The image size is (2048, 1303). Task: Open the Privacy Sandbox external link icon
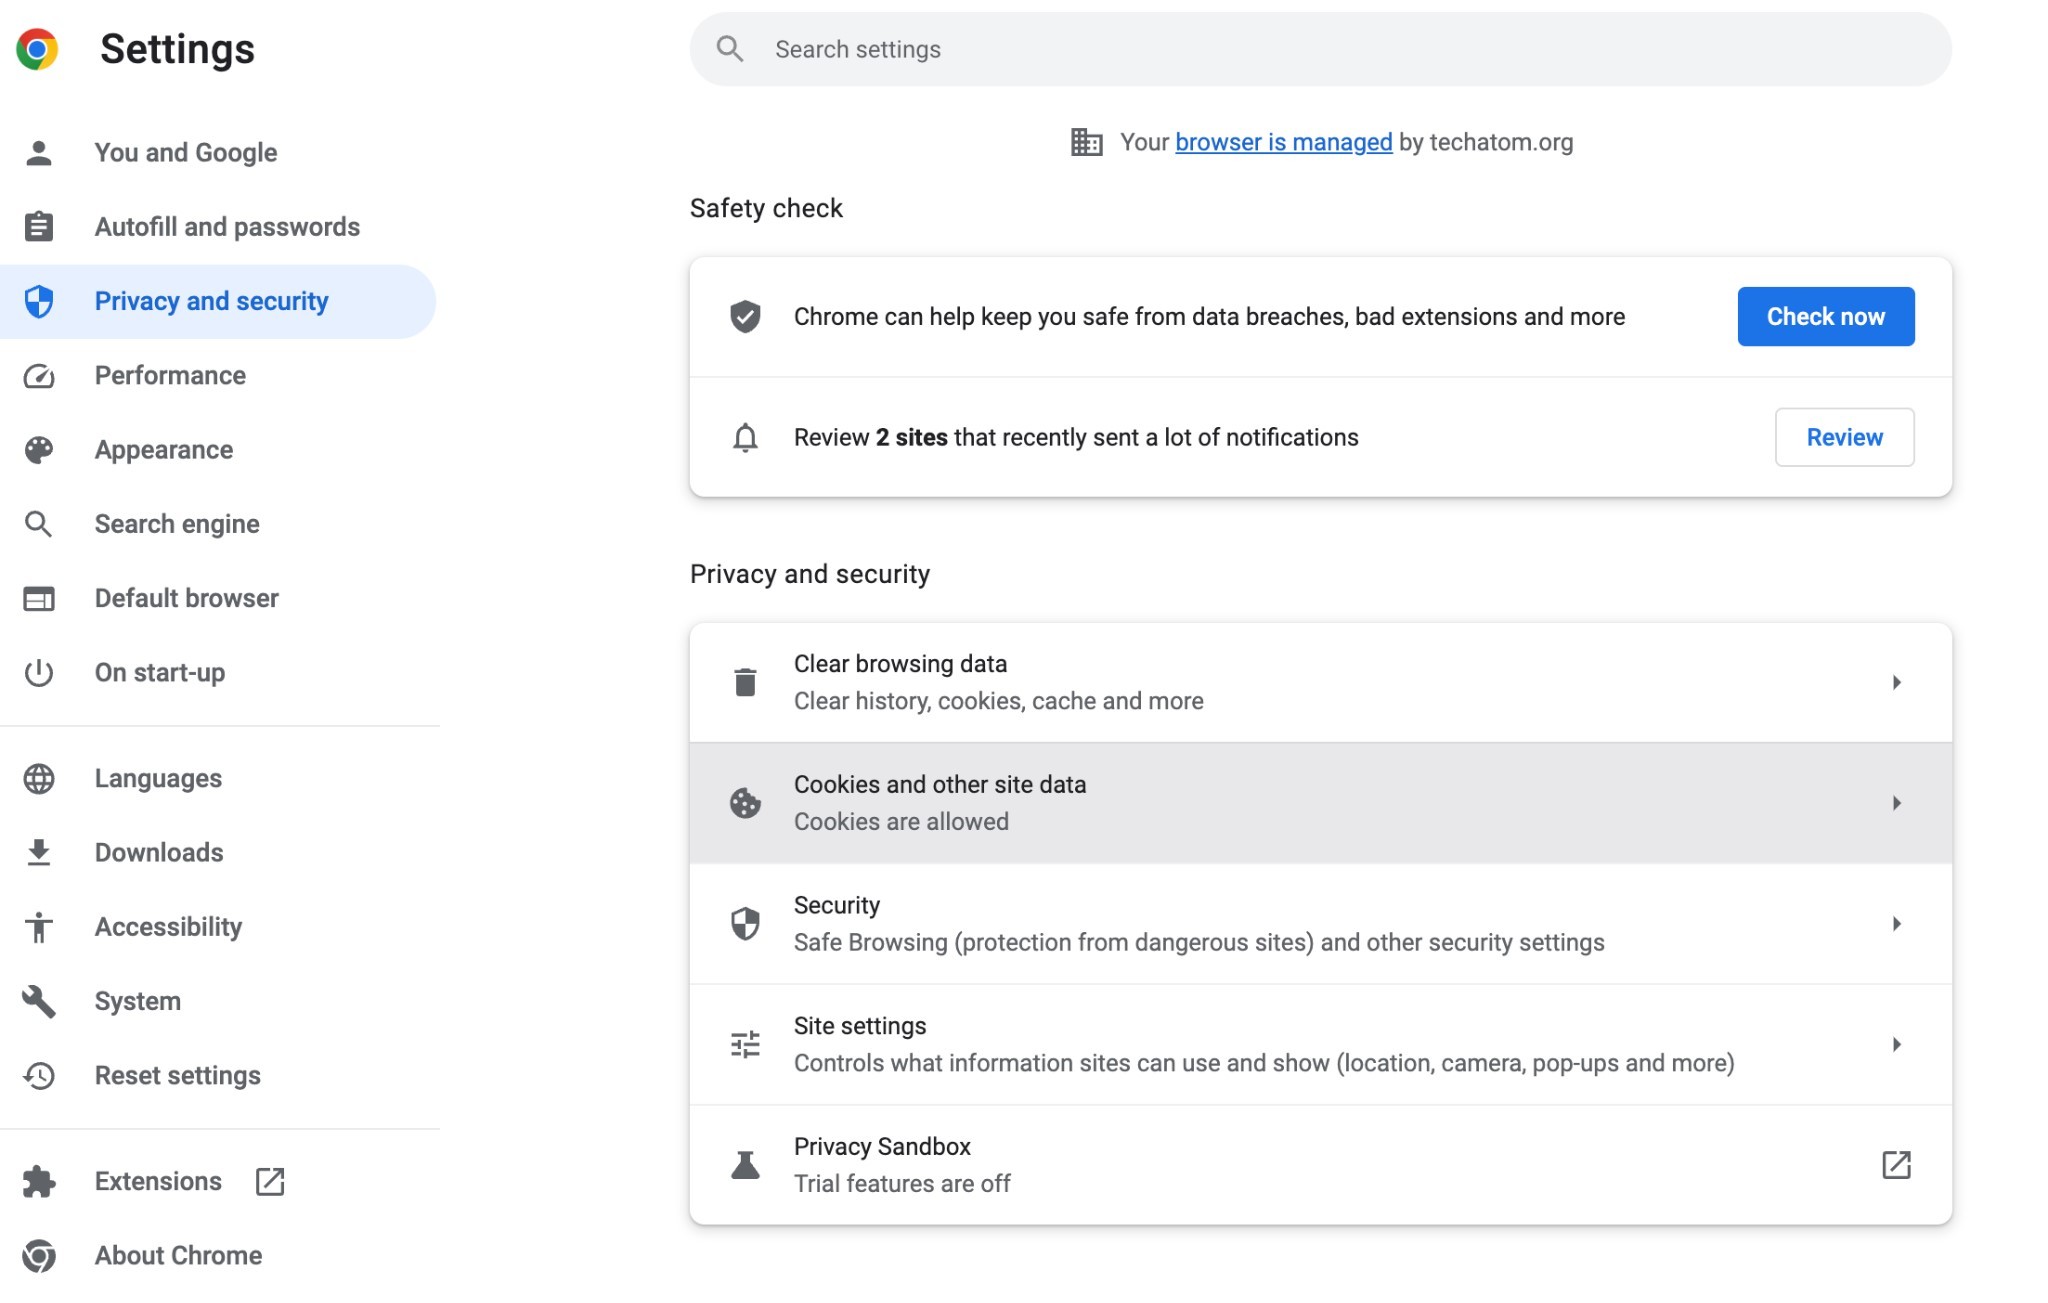click(x=1896, y=1165)
